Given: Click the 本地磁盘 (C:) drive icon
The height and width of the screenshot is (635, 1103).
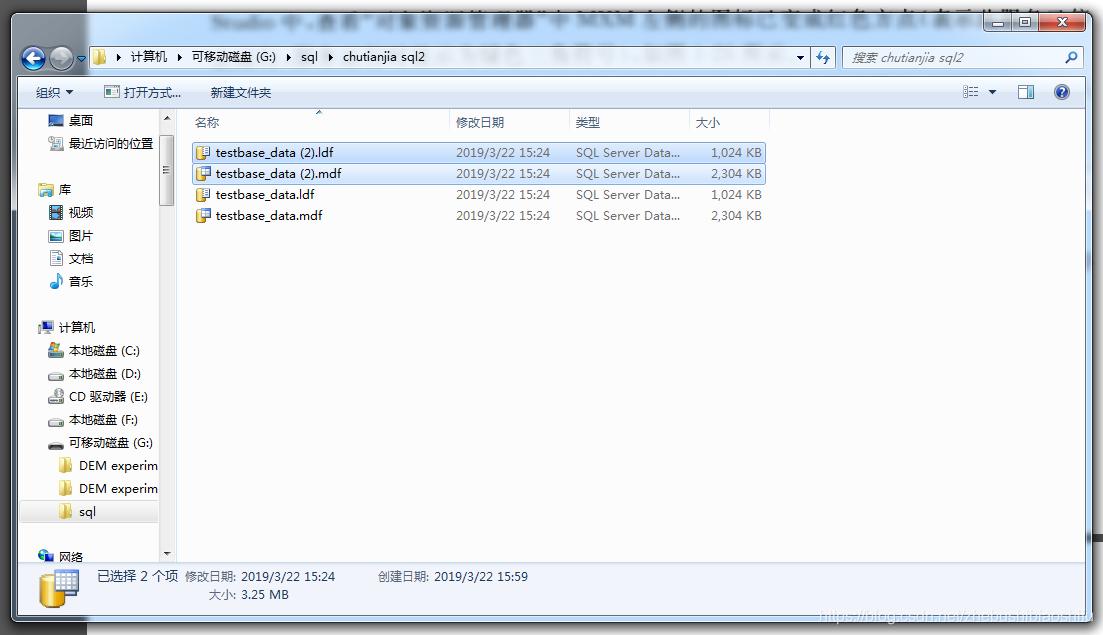Looking at the screenshot, I should (x=56, y=350).
